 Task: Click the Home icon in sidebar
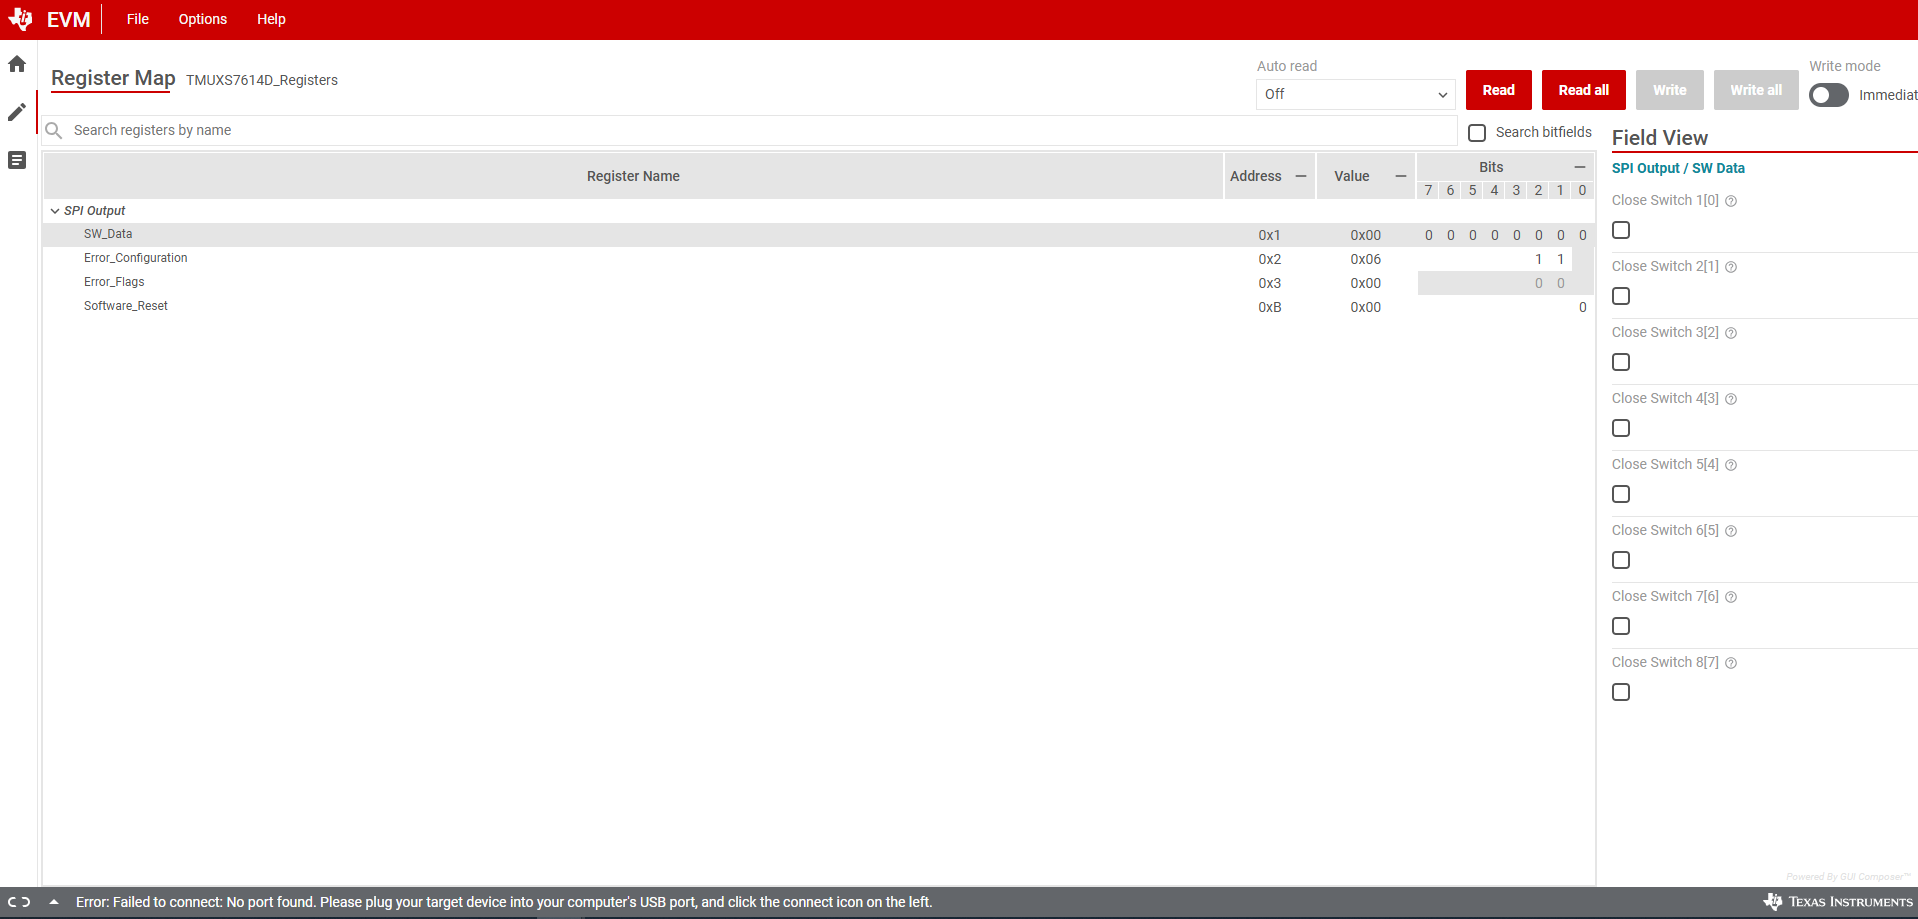pos(17,64)
